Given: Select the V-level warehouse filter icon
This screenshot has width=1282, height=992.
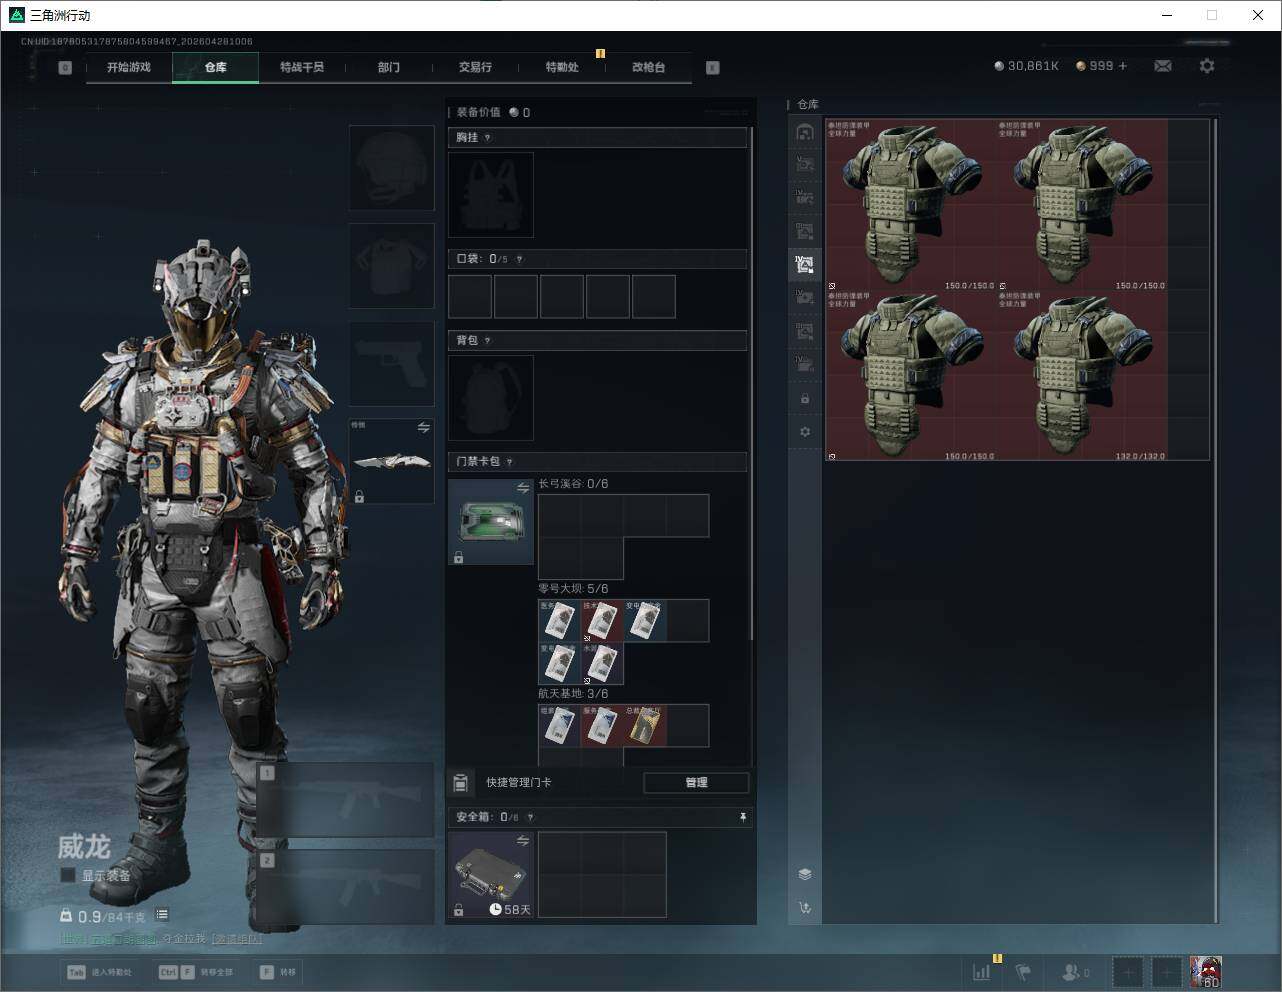Looking at the screenshot, I should coord(805,165).
